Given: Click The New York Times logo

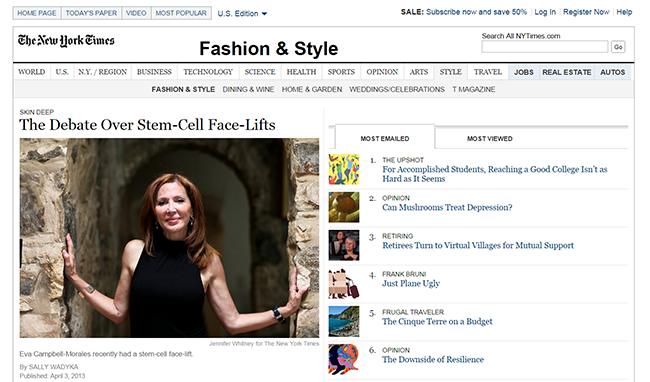Looking at the screenshot, I should pyautogui.click(x=66, y=41).
